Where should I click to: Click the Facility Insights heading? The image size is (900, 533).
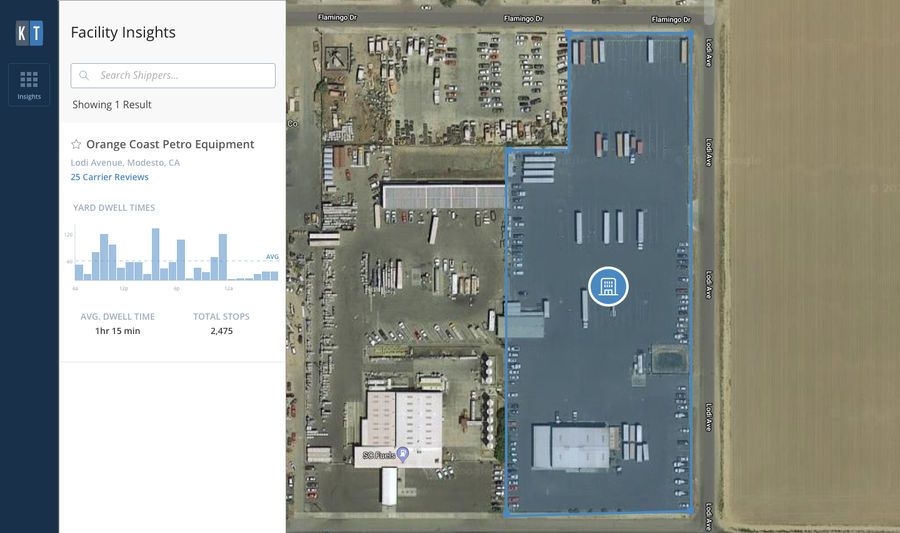[123, 32]
